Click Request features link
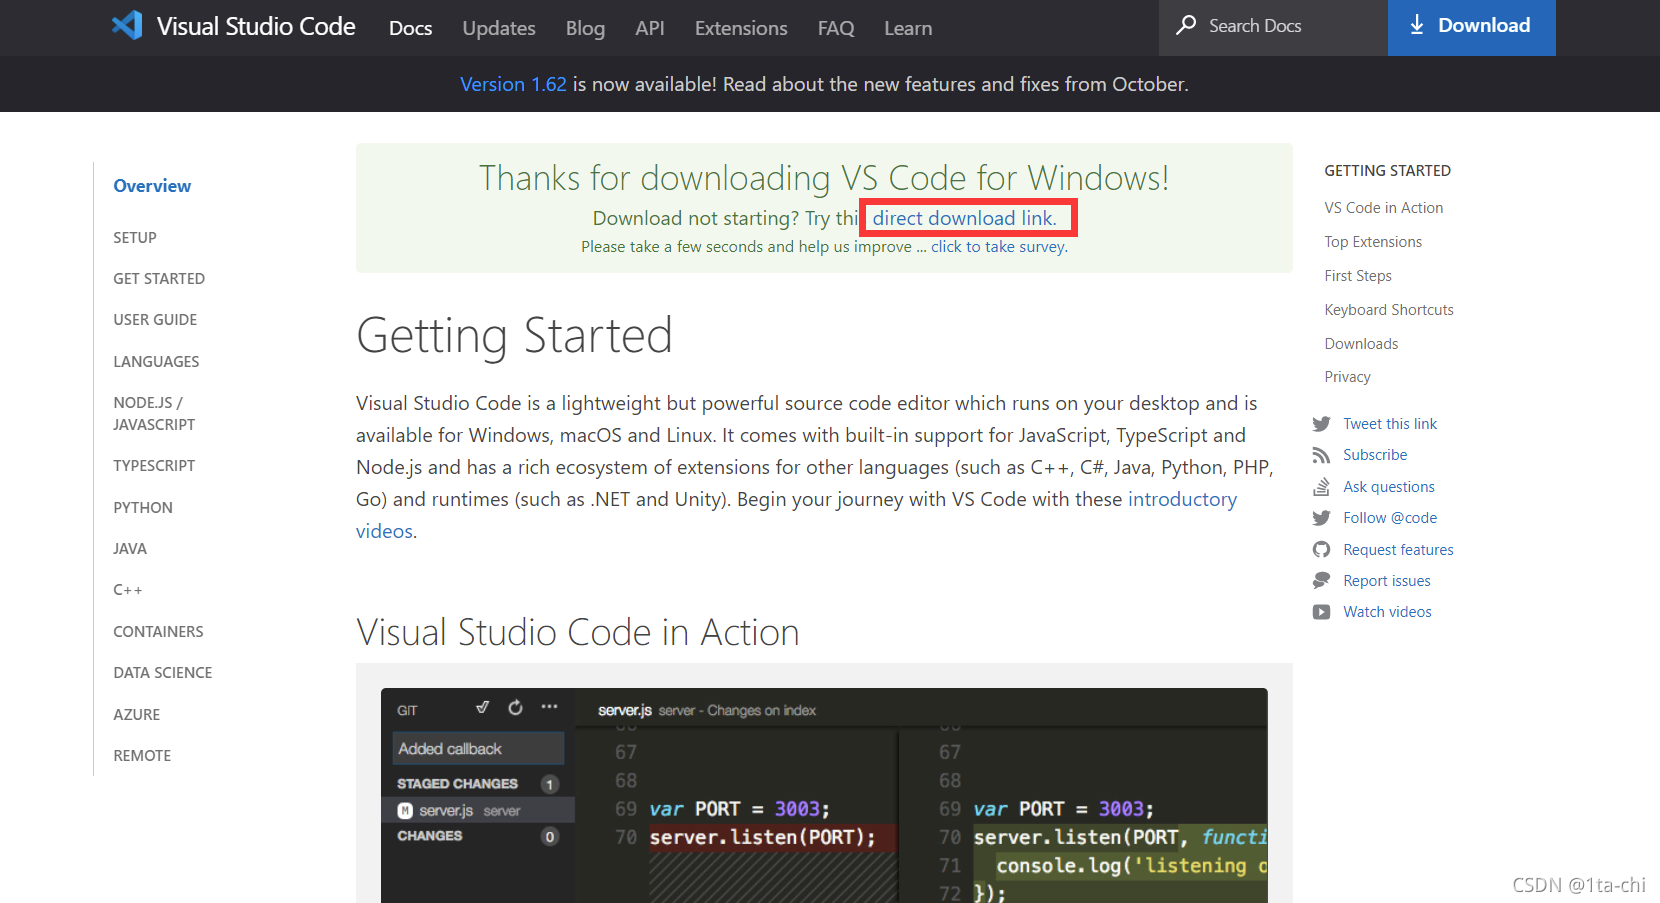1660x903 pixels. (x=1398, y=550)
